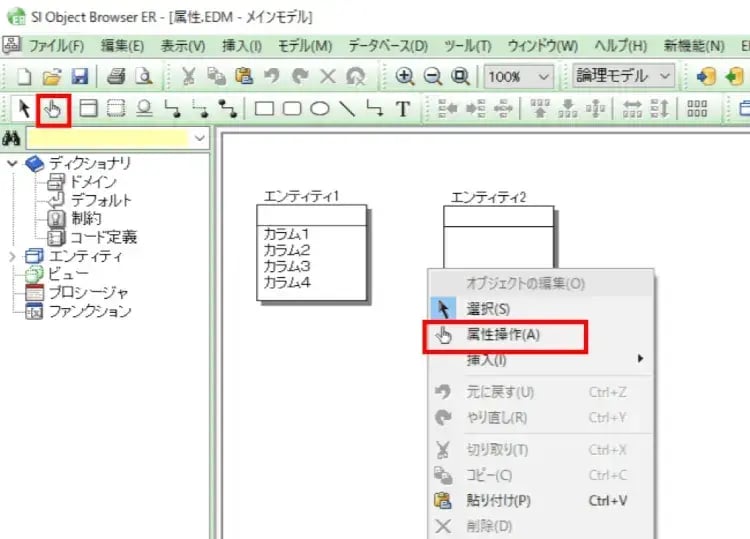Open the データベース(D) menu
Screen dimensions: 750x539
tap(388, 46)
